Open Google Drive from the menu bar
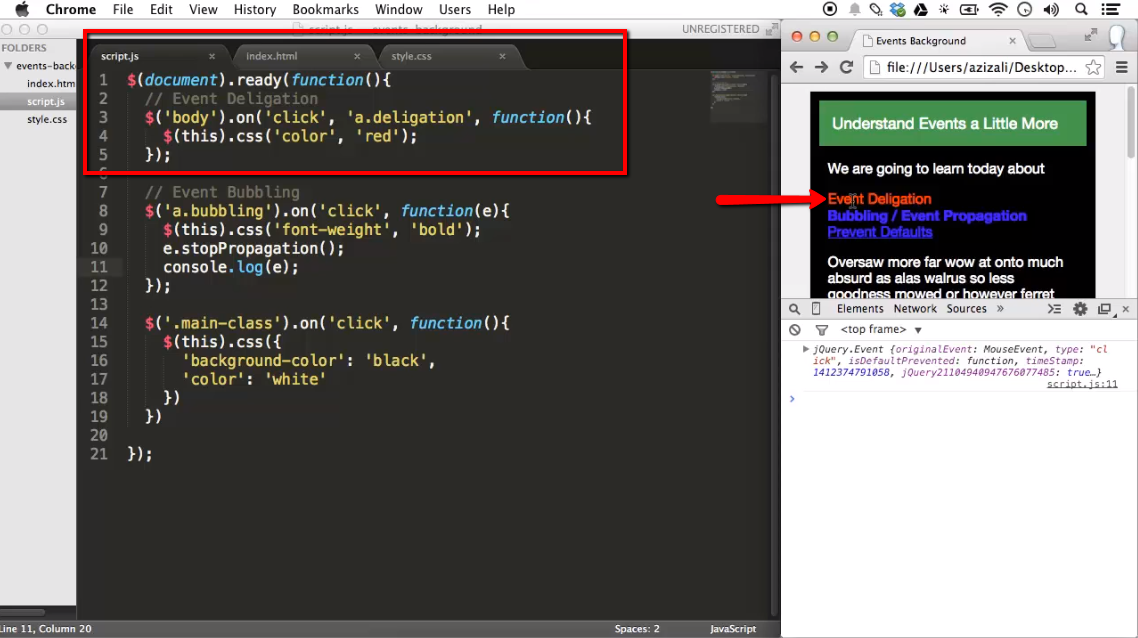The image size is (1138, 638). click(920, 9)
